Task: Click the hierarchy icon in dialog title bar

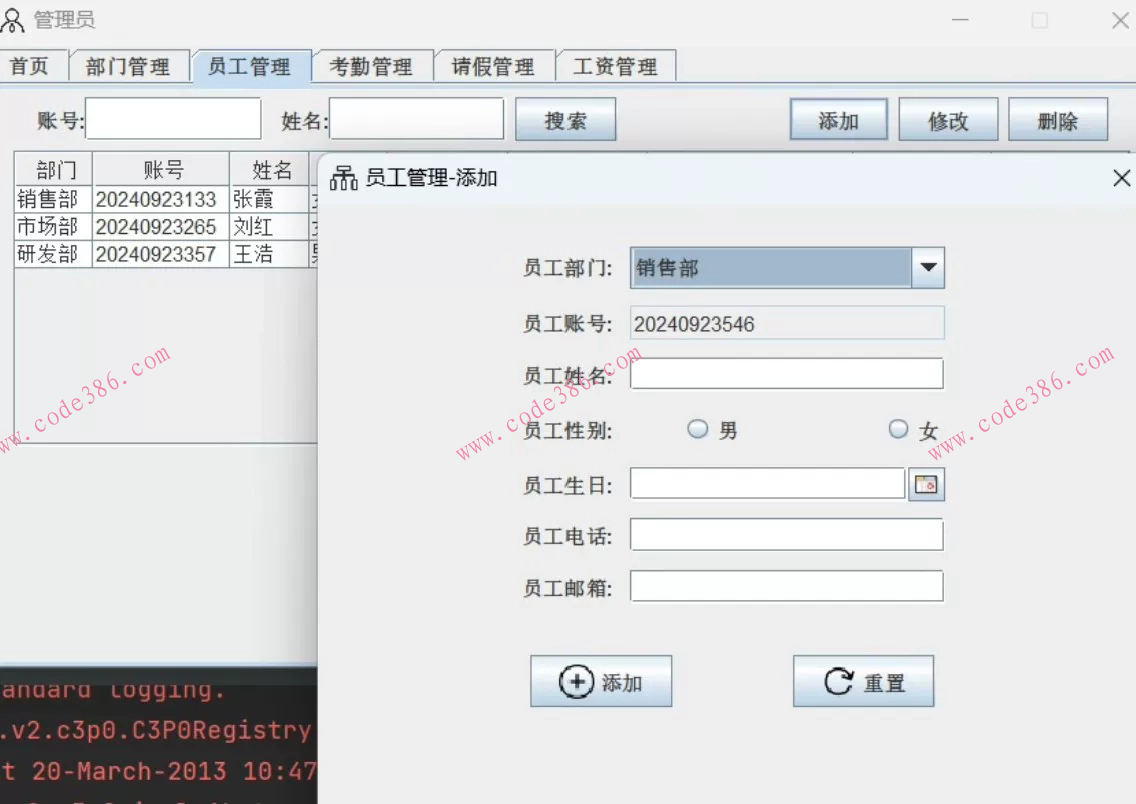Action: [343, 177]
